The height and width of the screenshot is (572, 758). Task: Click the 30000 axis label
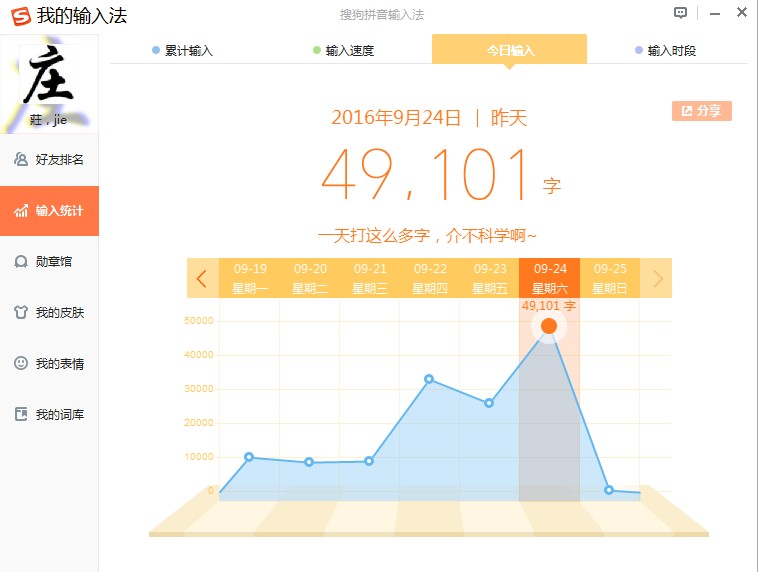(x=199, y=389)
